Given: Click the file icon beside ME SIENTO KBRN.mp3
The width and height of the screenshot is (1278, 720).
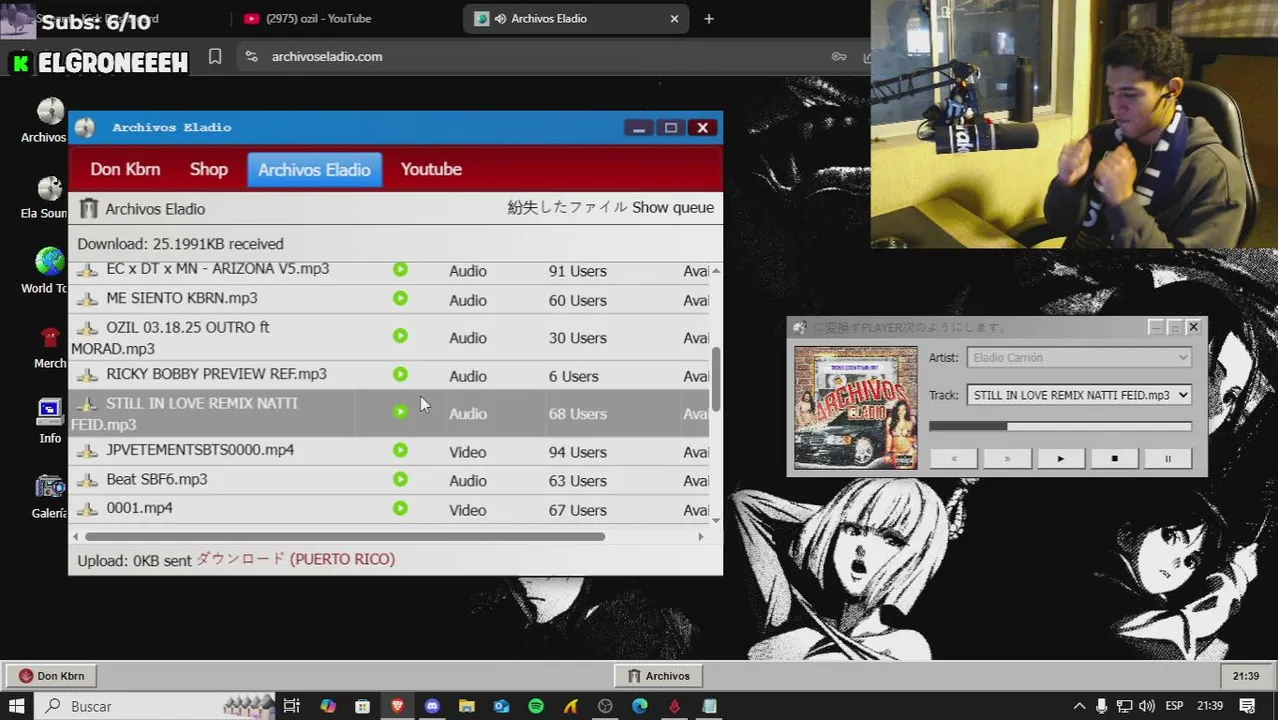Looking at the screenshot, I should (x=88, y=298).
